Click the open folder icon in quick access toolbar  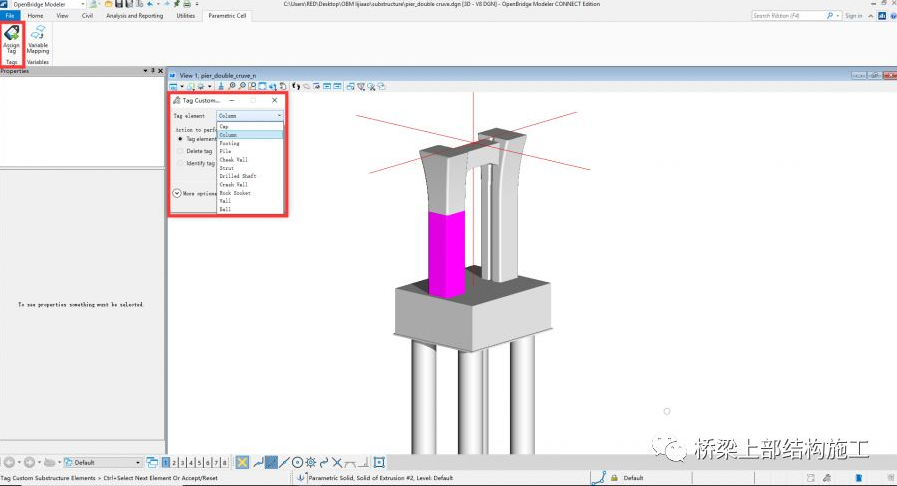pyautogui.click(x=108, y=4)
